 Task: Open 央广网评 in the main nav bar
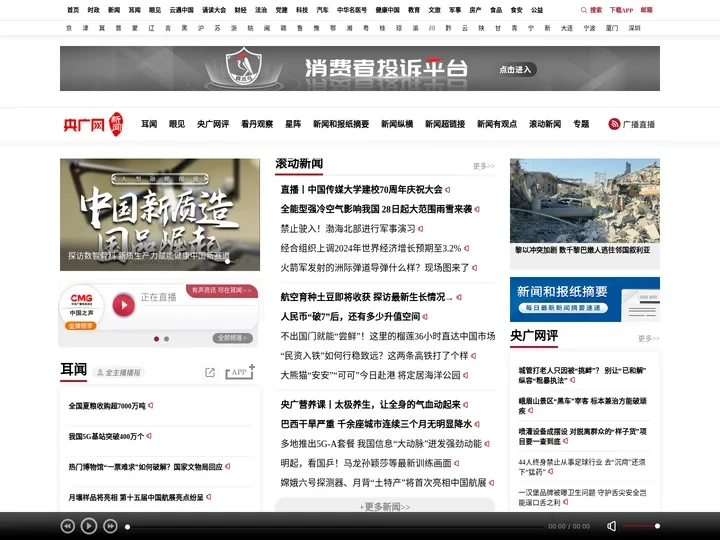point(213,124)
